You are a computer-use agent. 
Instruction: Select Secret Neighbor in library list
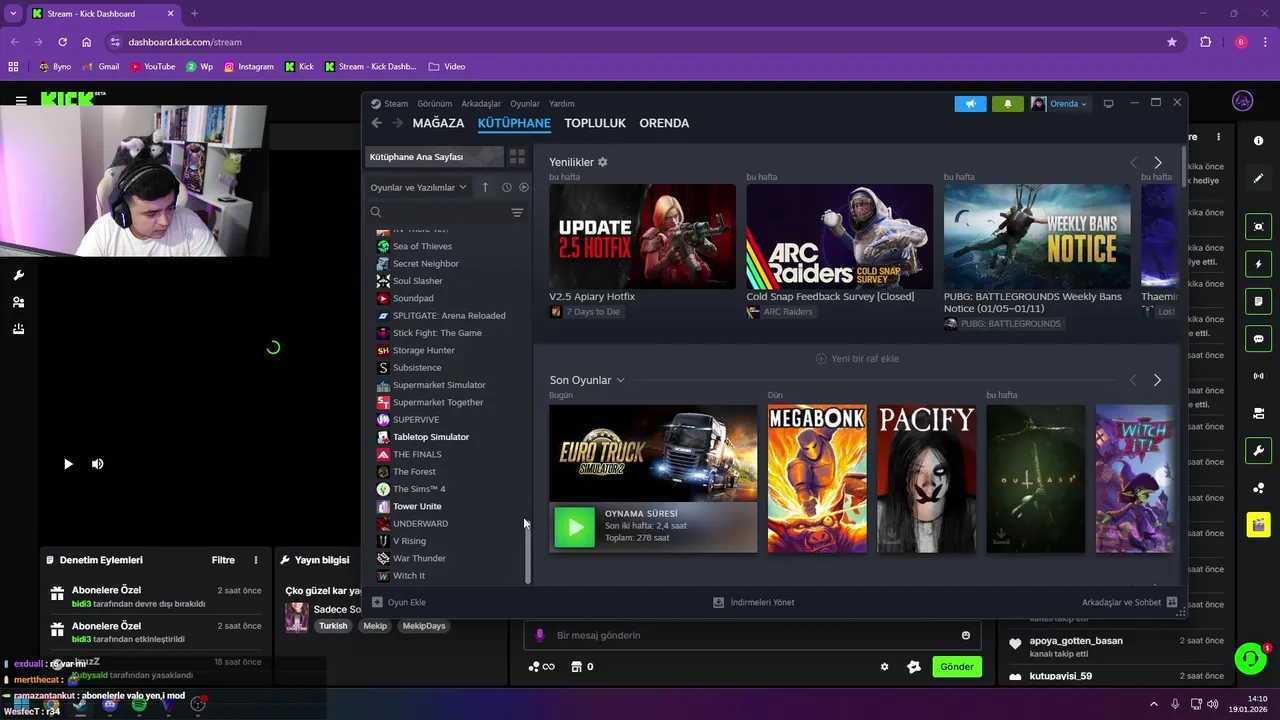point(426,264)
